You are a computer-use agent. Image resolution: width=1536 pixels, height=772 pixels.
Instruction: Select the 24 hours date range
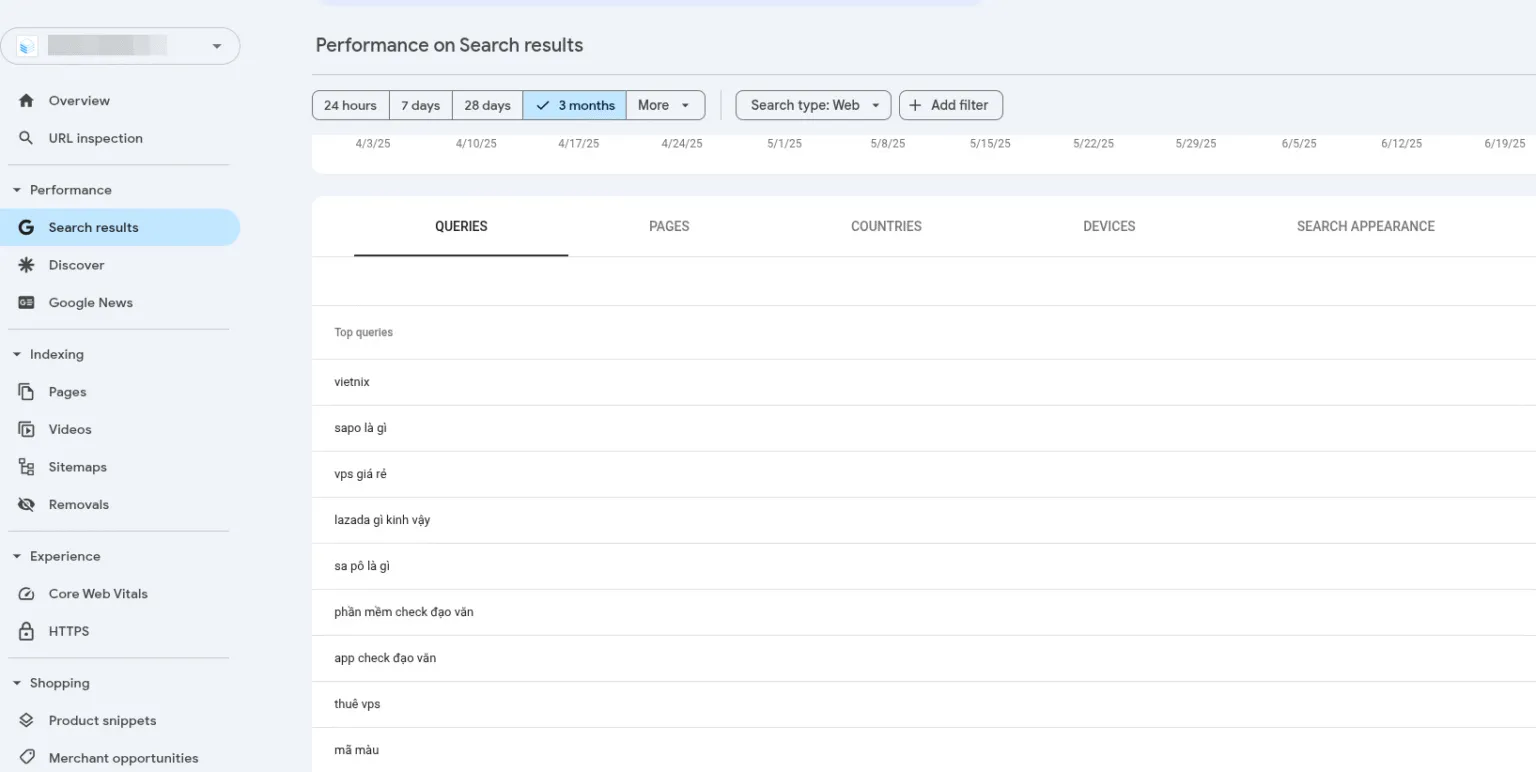[350, 105]
